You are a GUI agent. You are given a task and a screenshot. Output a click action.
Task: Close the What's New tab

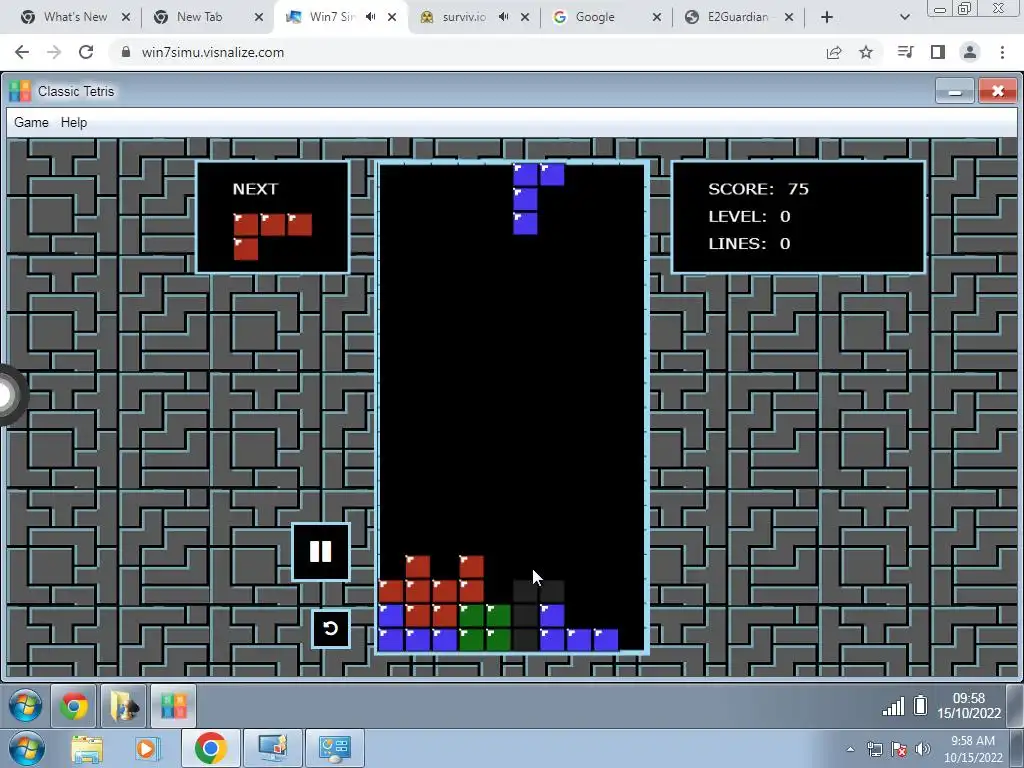(126, 17)
